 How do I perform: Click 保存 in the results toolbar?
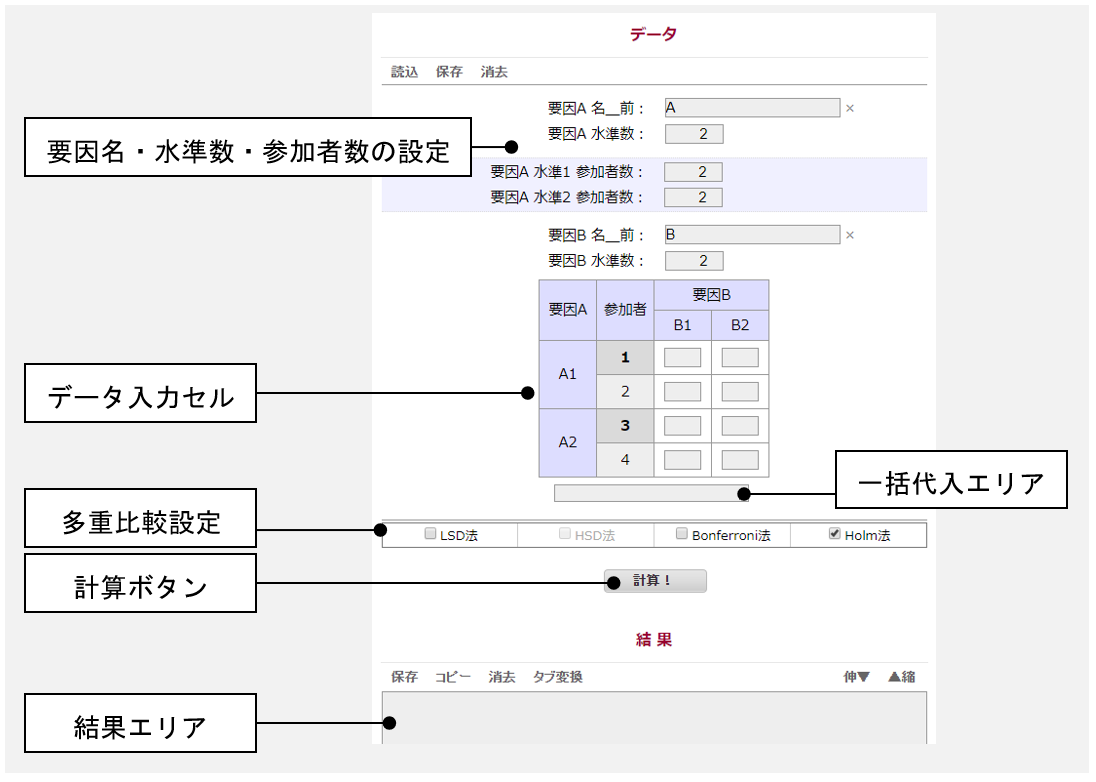[x=404, y=677]
